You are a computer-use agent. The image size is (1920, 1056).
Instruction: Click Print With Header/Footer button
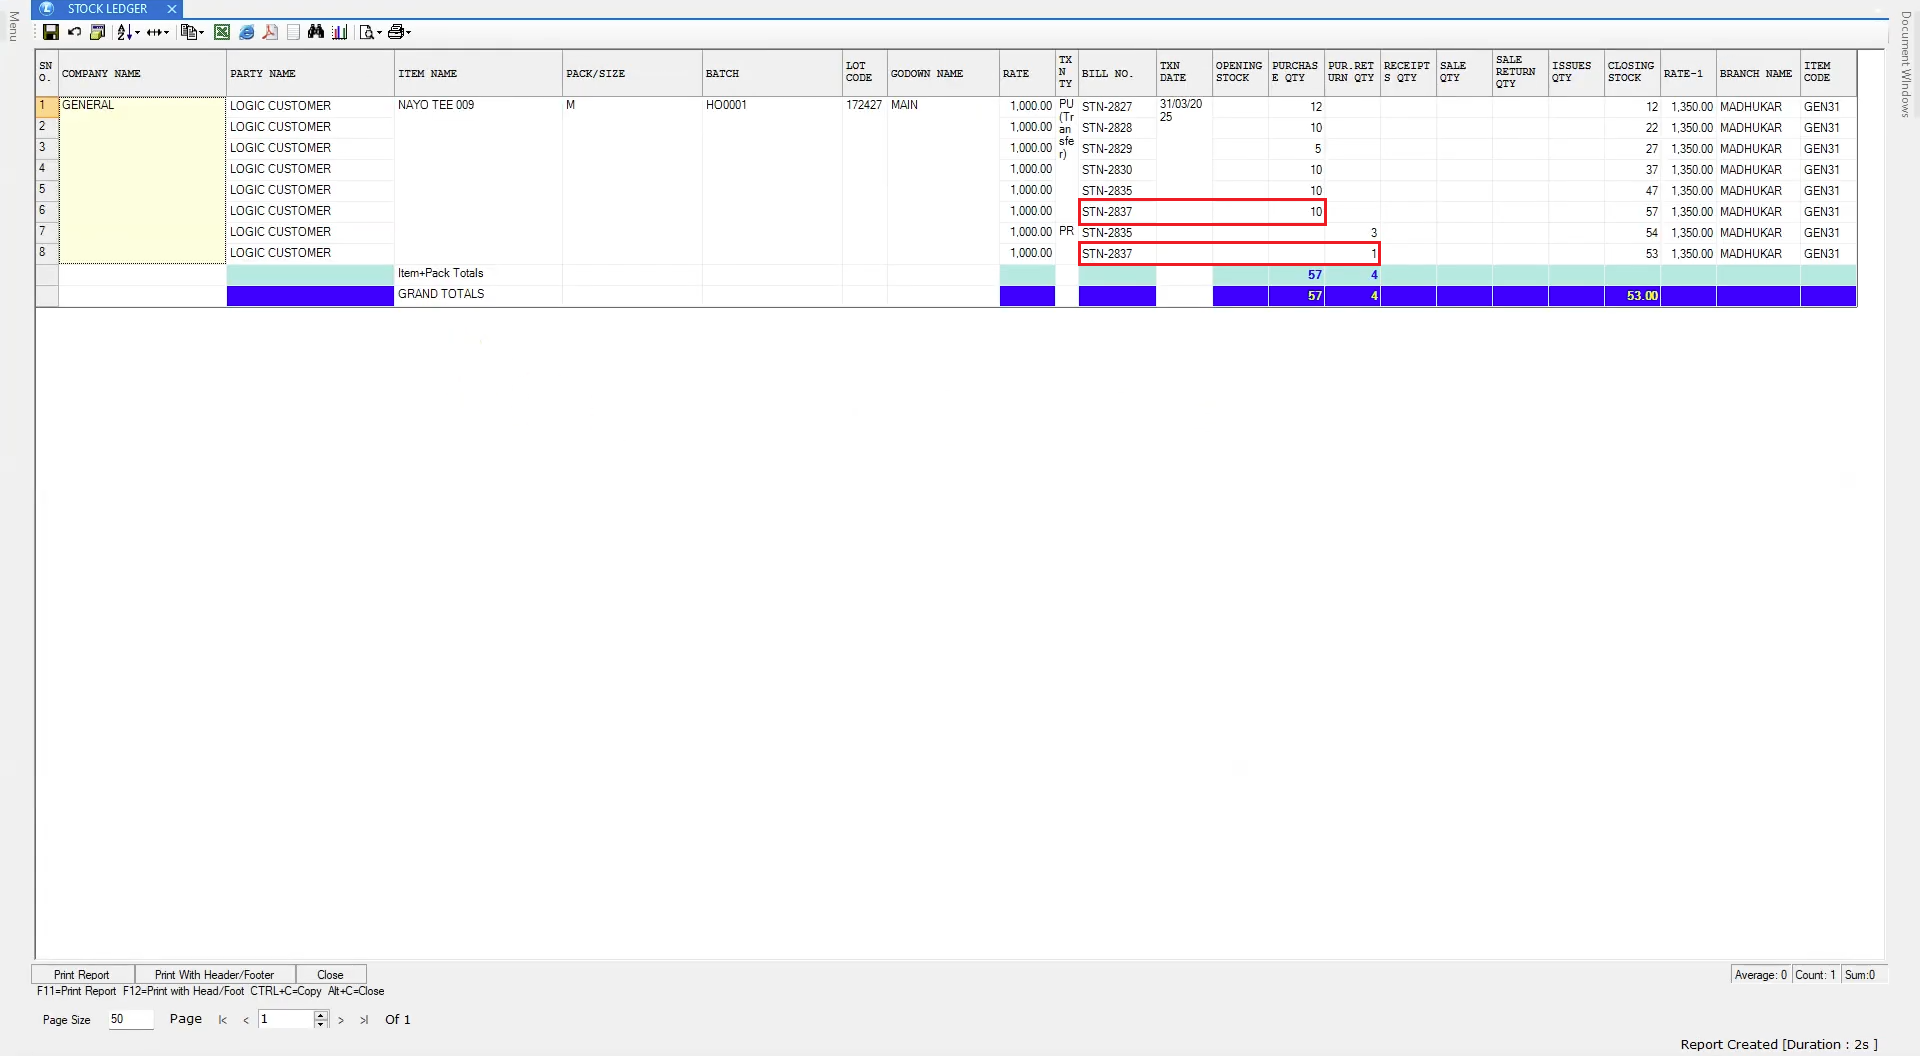tap(214, 974)
